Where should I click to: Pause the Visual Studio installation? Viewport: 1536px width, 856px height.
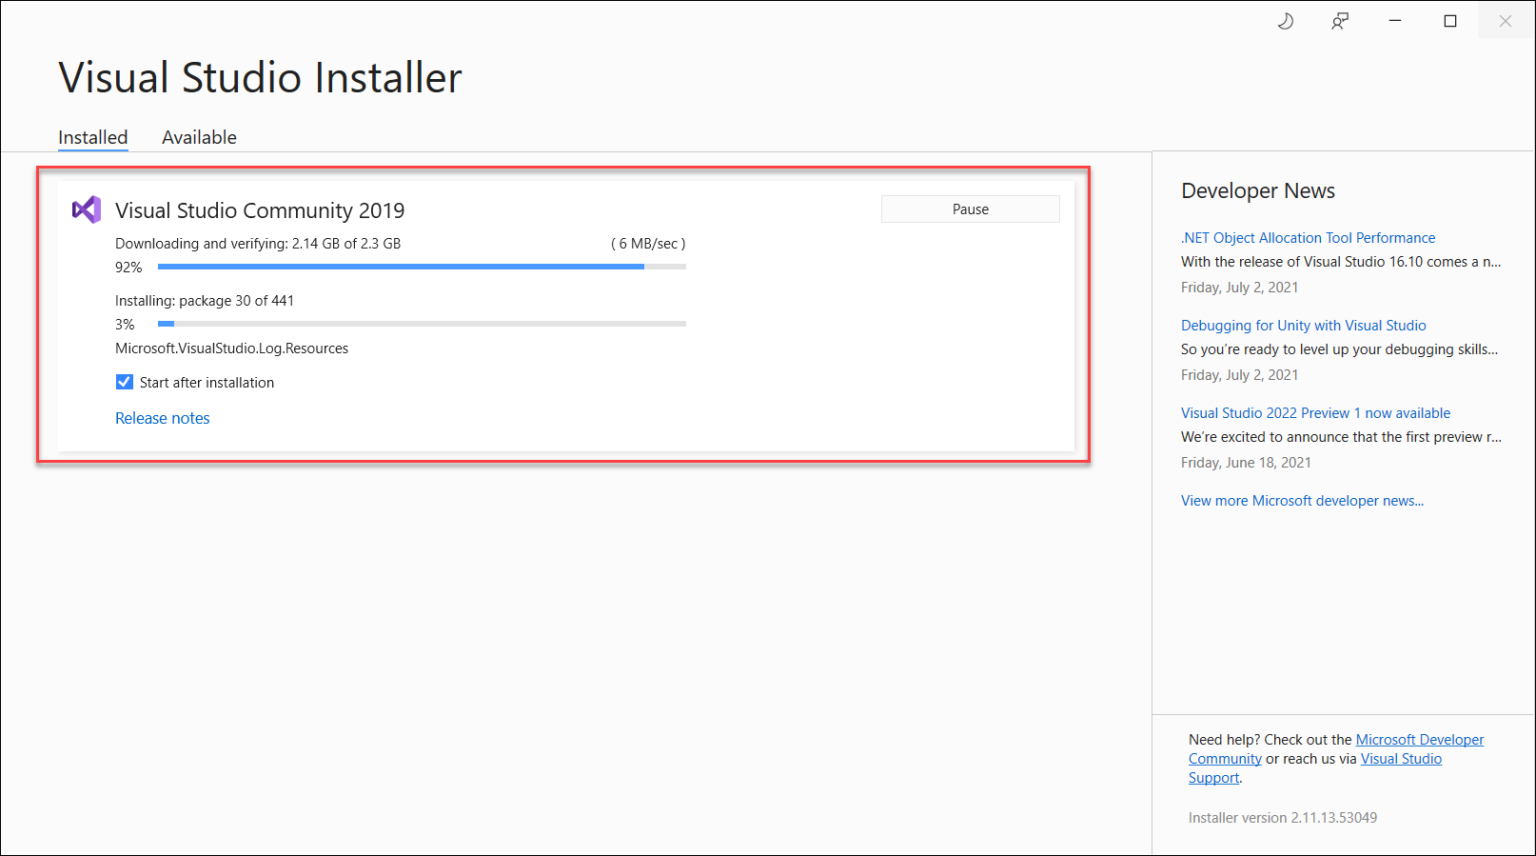(969, 209)
